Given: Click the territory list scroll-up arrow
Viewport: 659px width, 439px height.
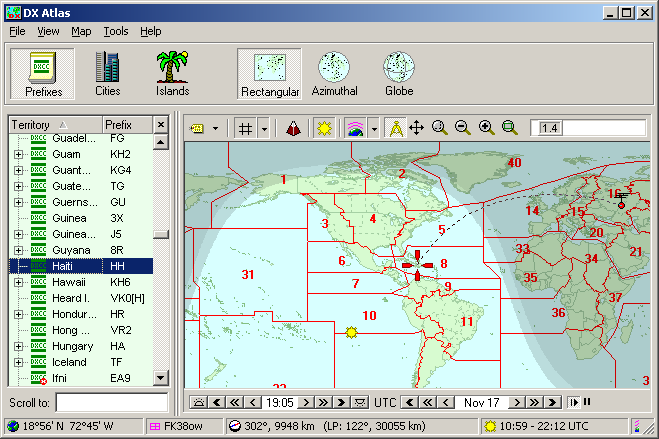Looking at the screenshot, I should coord(161,142).
